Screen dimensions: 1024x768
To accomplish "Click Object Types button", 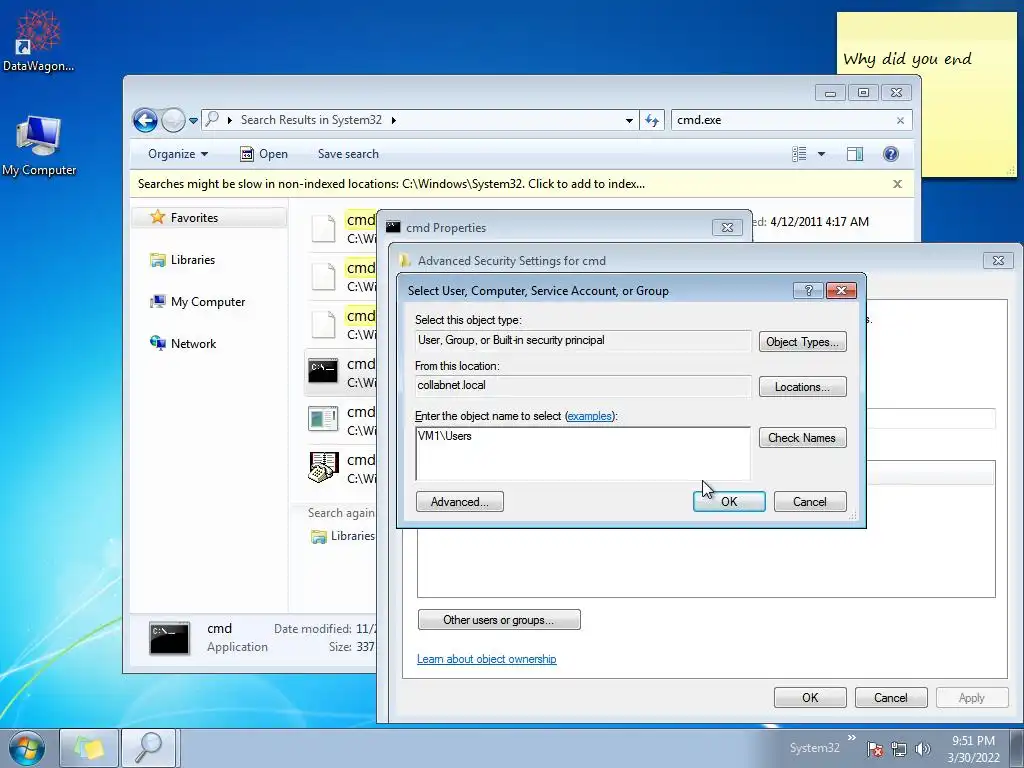I will (803, 342).
